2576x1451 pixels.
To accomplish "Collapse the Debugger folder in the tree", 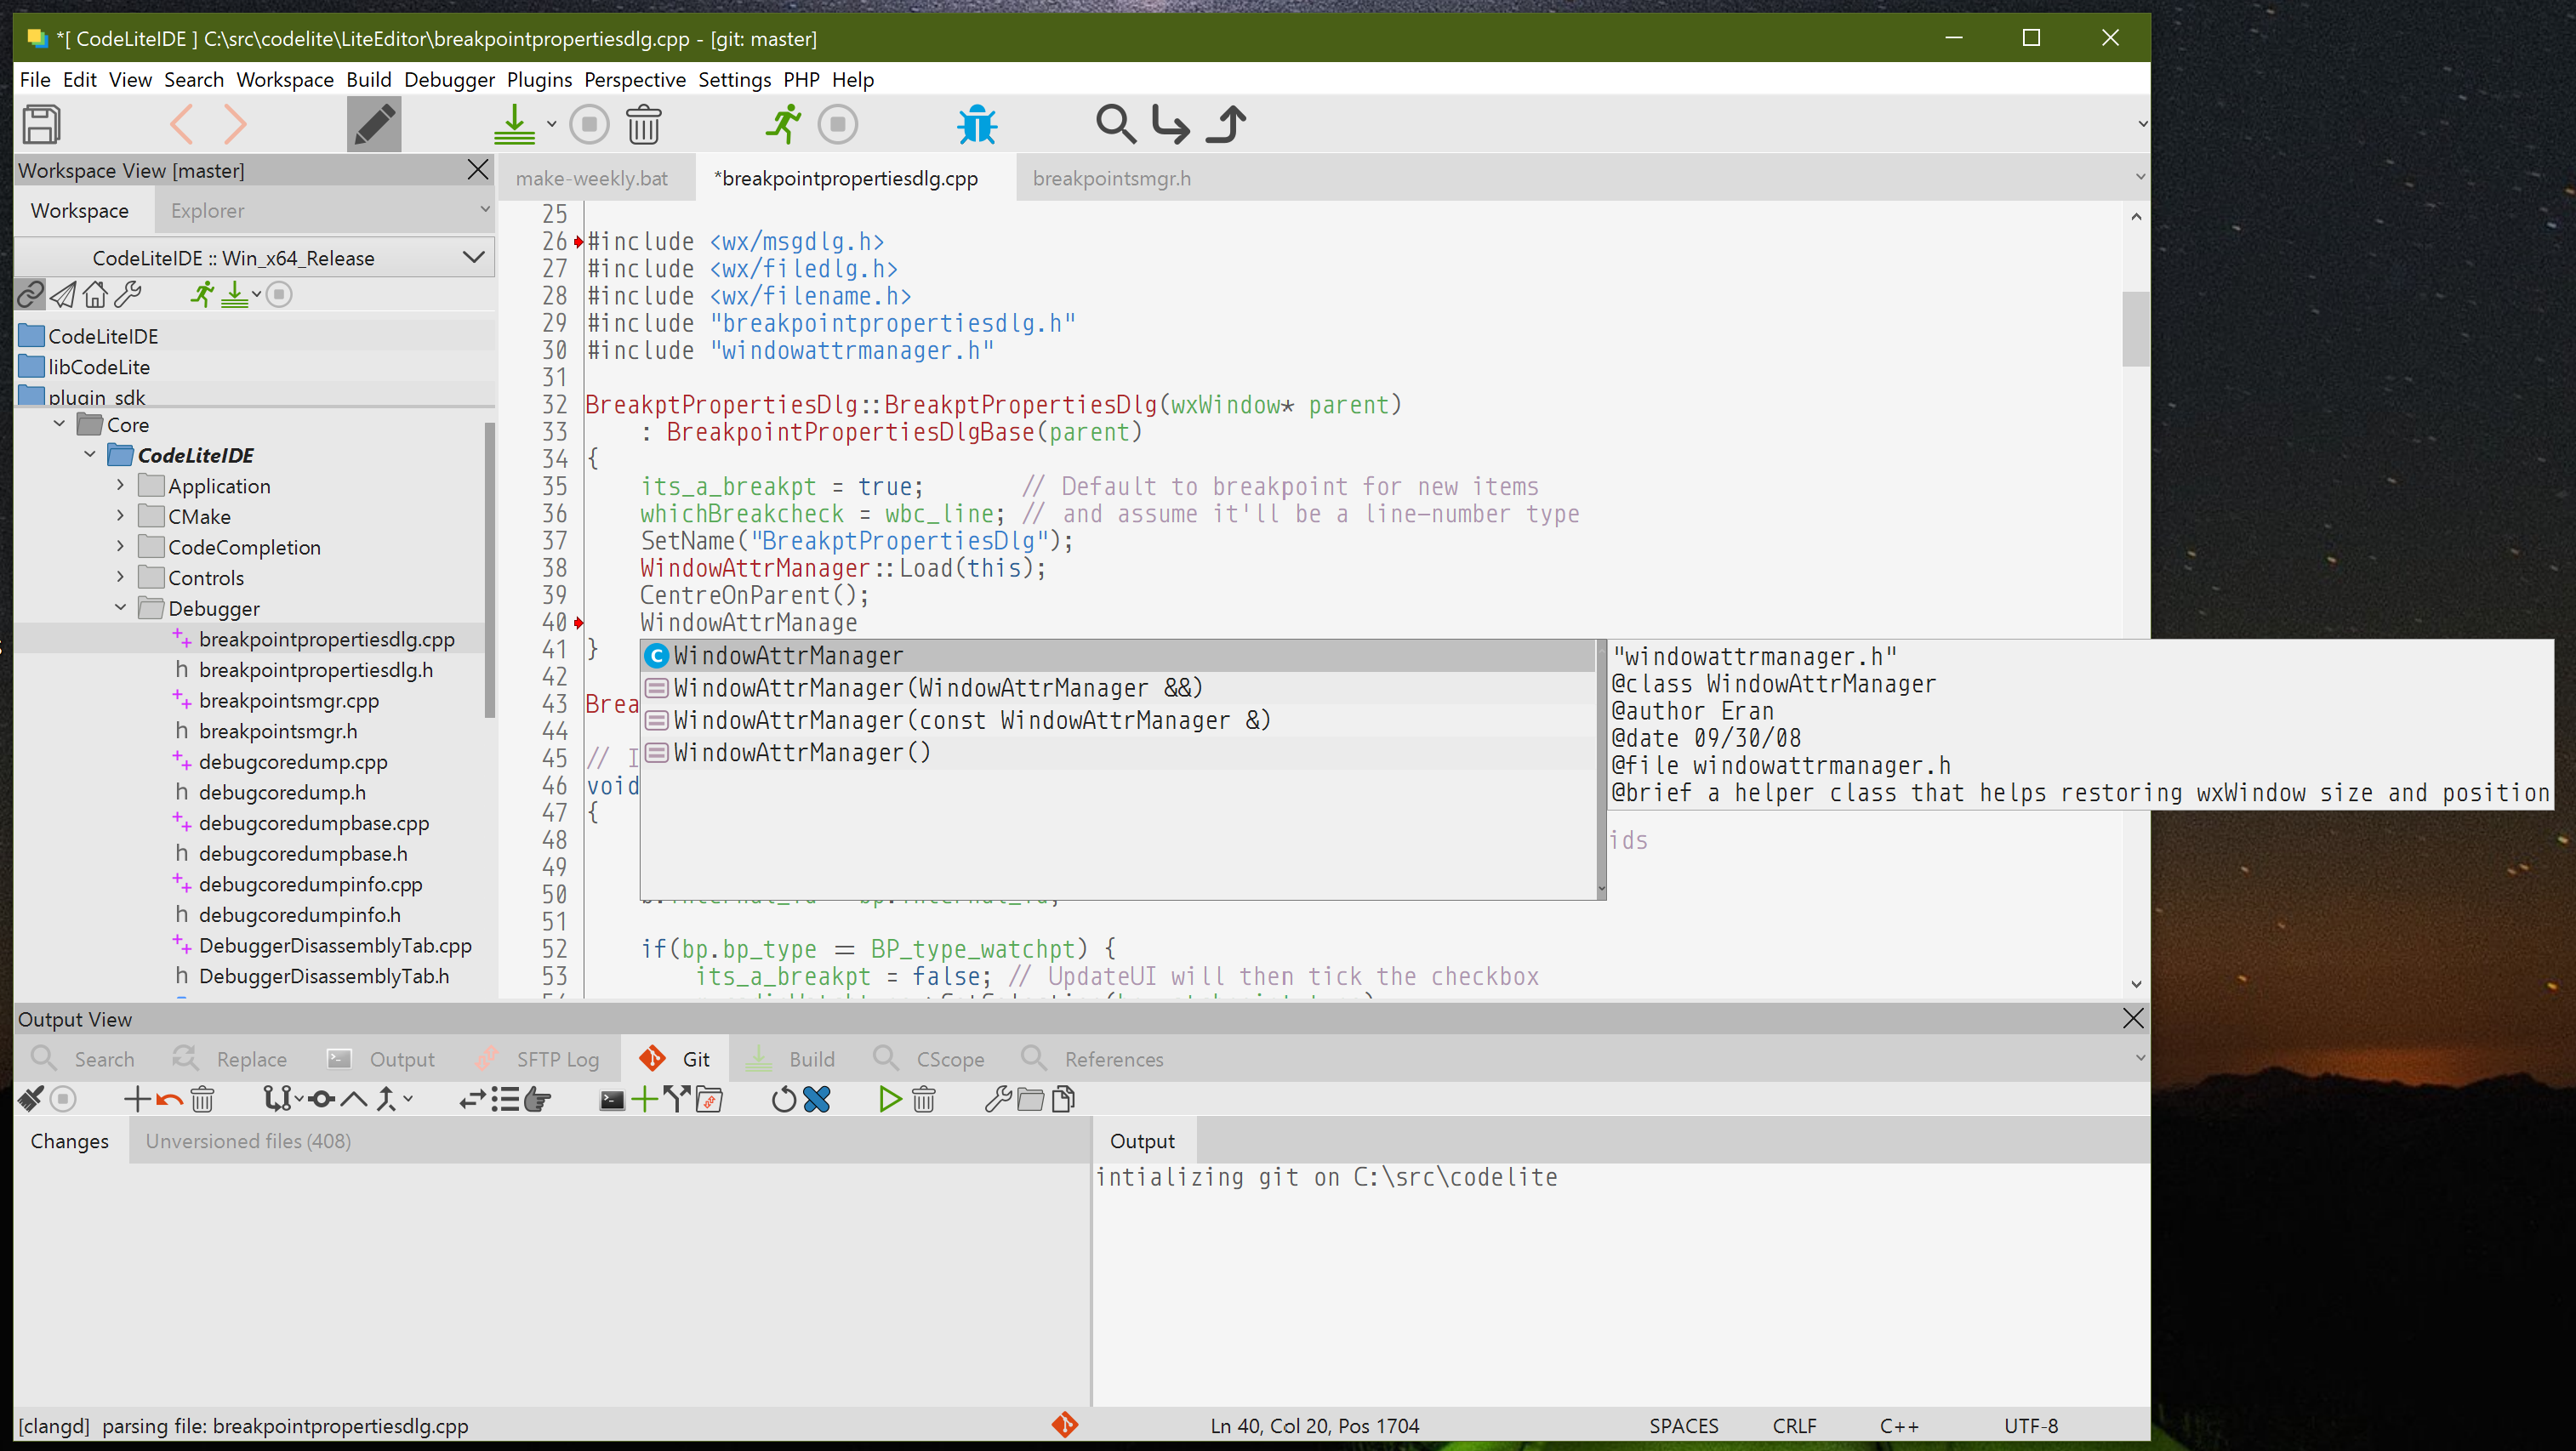I will tap(120, 607).
